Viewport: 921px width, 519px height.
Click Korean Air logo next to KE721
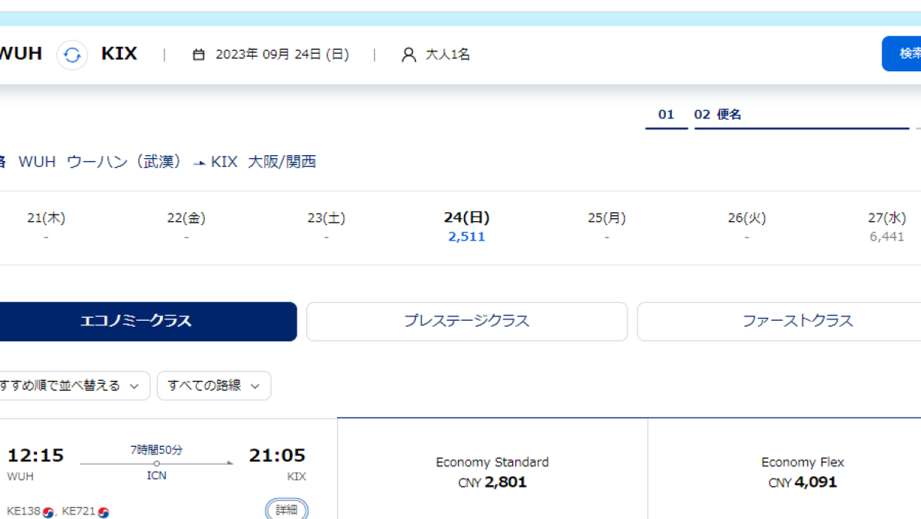click(103, 513)
